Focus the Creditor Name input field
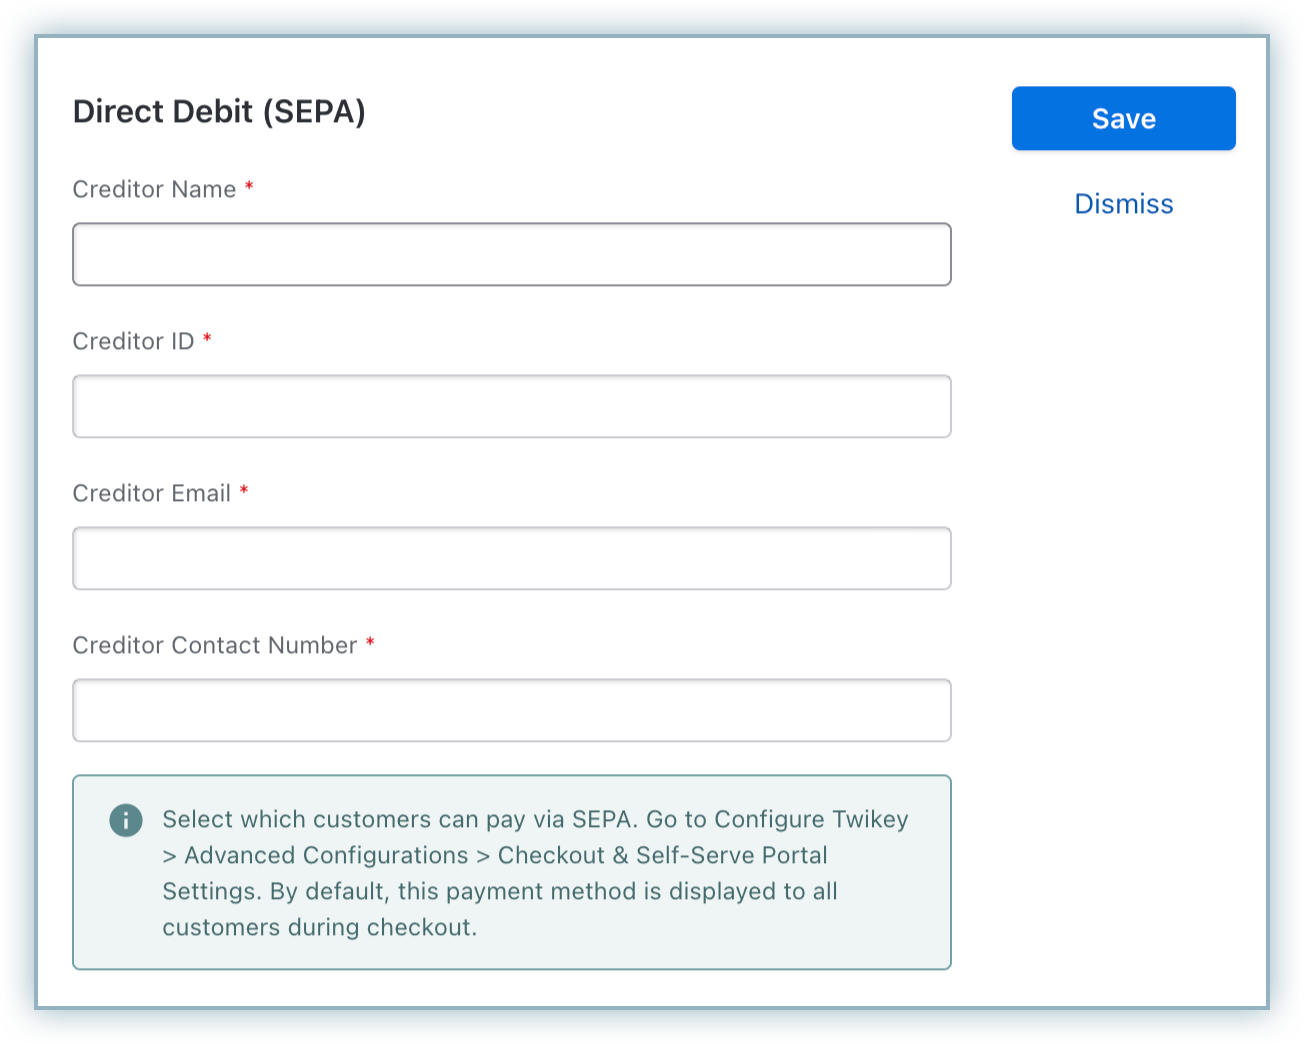The width and height of the screenshot is (1304, 1044). (511, 254)
